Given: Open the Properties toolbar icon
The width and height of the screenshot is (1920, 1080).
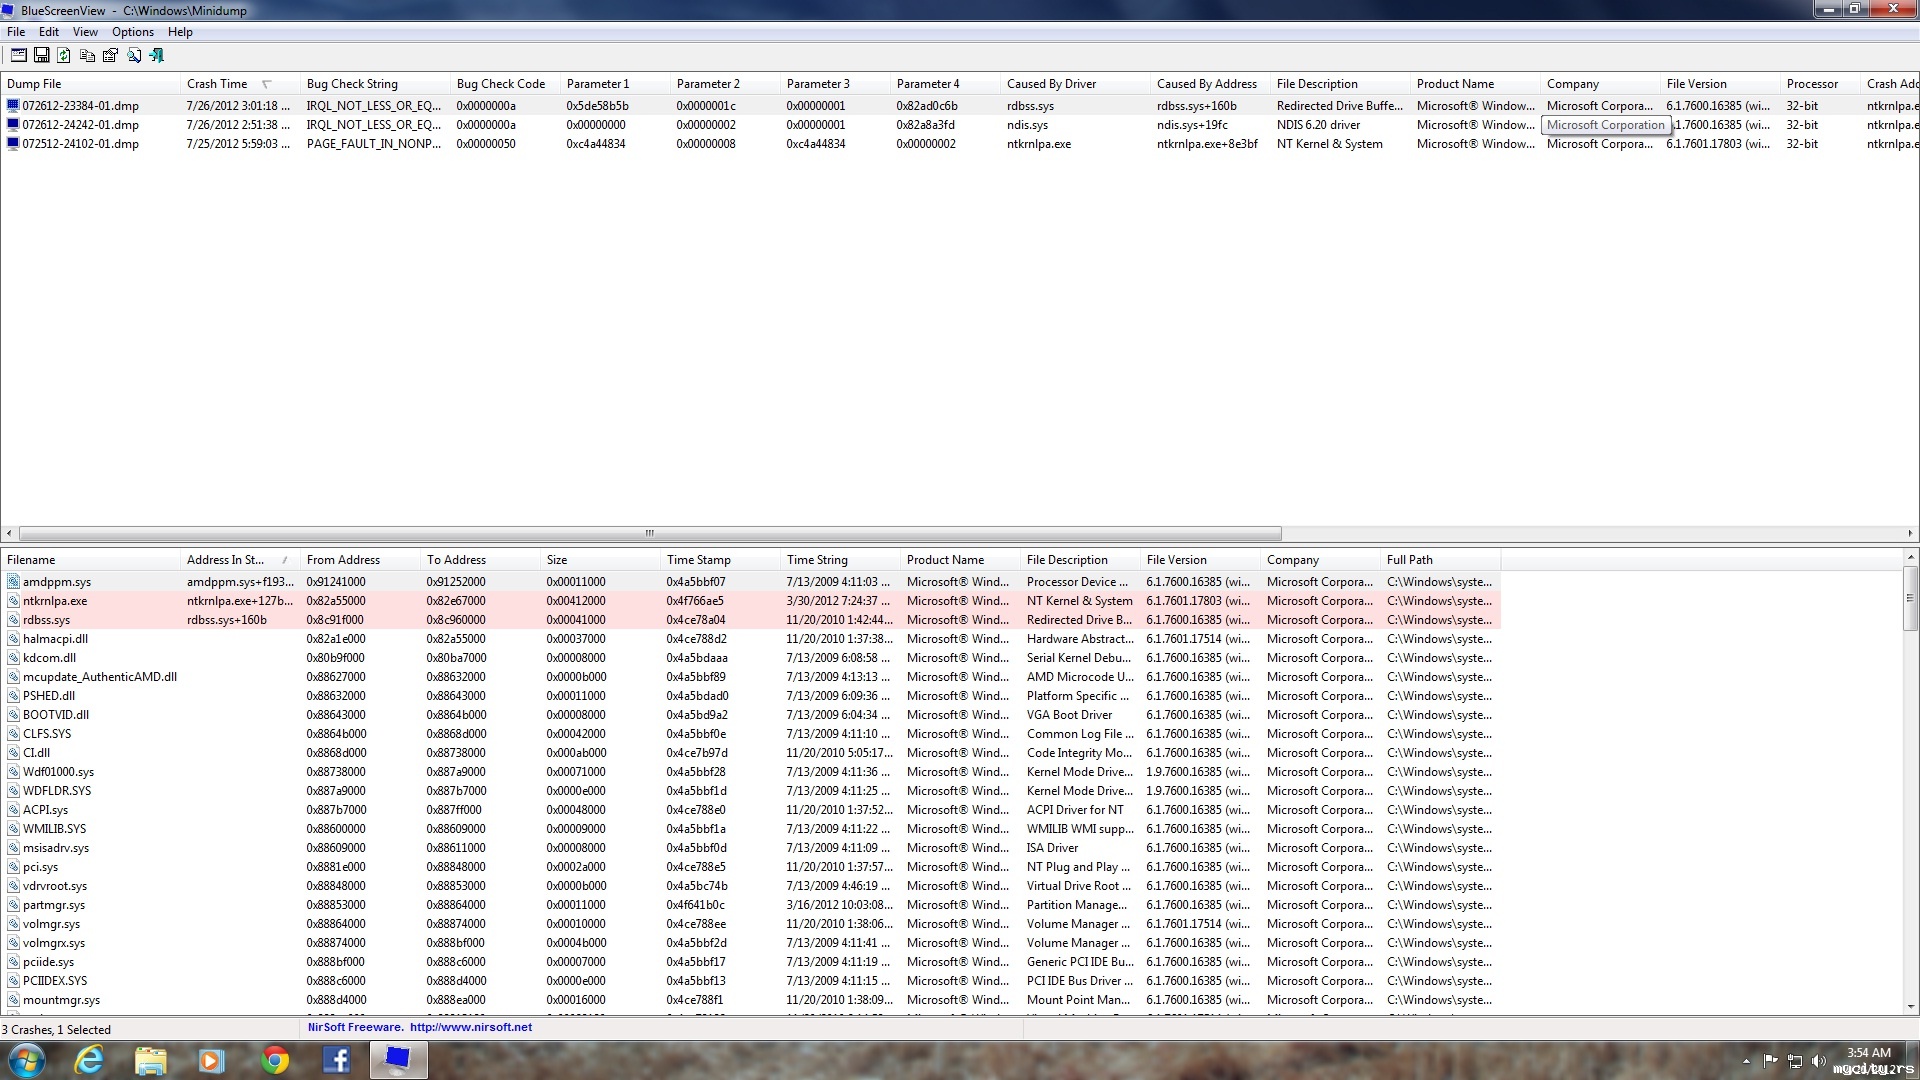Looking at the screenshot, I should pyautogui.click(x=110, y=55).
